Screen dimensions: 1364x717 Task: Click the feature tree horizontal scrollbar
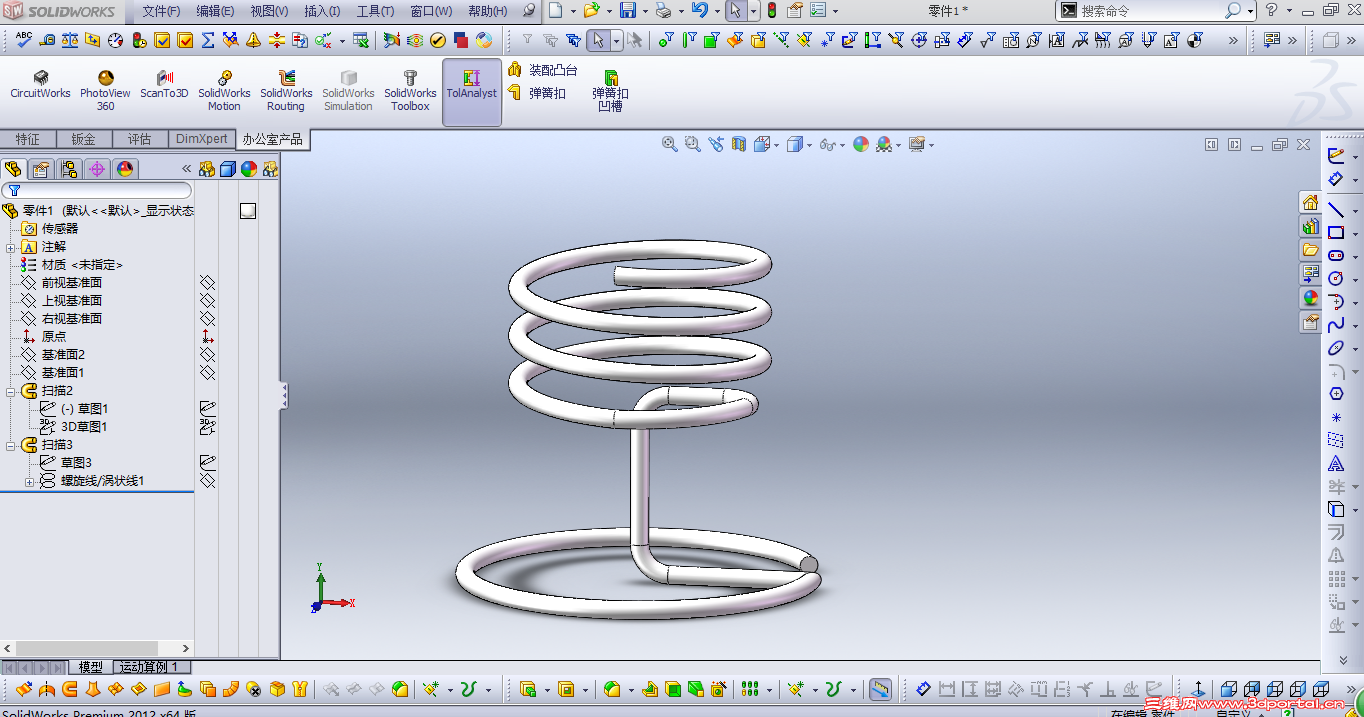97,648
